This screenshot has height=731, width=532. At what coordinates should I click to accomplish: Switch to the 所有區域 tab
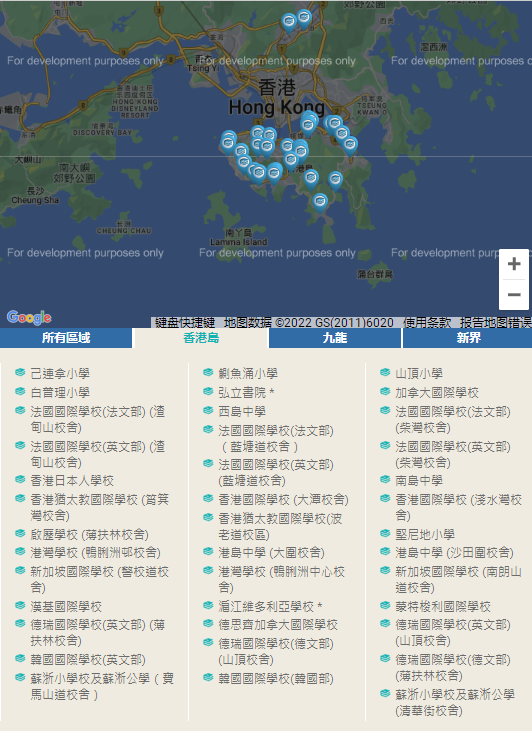[66, 338]
